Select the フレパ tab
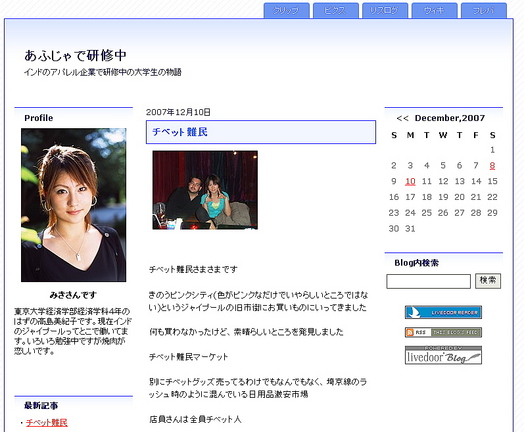The width and height of the screenshot is (524, 432). pos(484,11)
